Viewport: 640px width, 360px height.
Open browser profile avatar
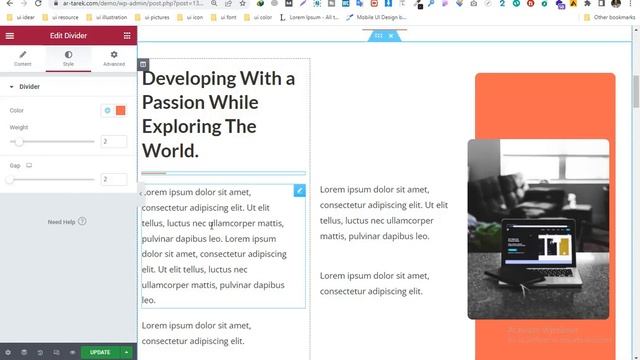click(616, 3)
